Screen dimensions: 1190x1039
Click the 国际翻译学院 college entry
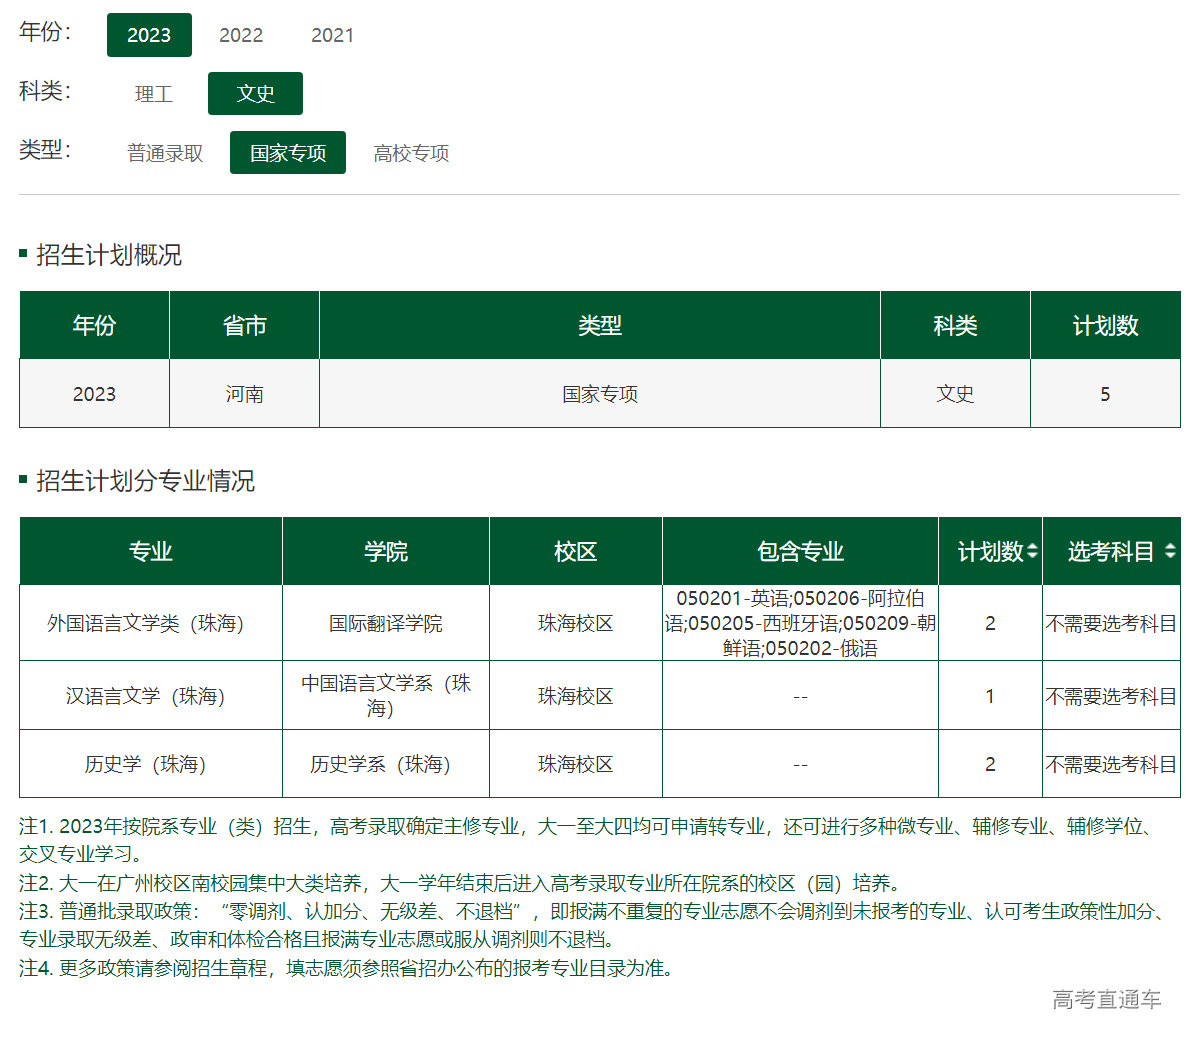(x=385, y=622)
